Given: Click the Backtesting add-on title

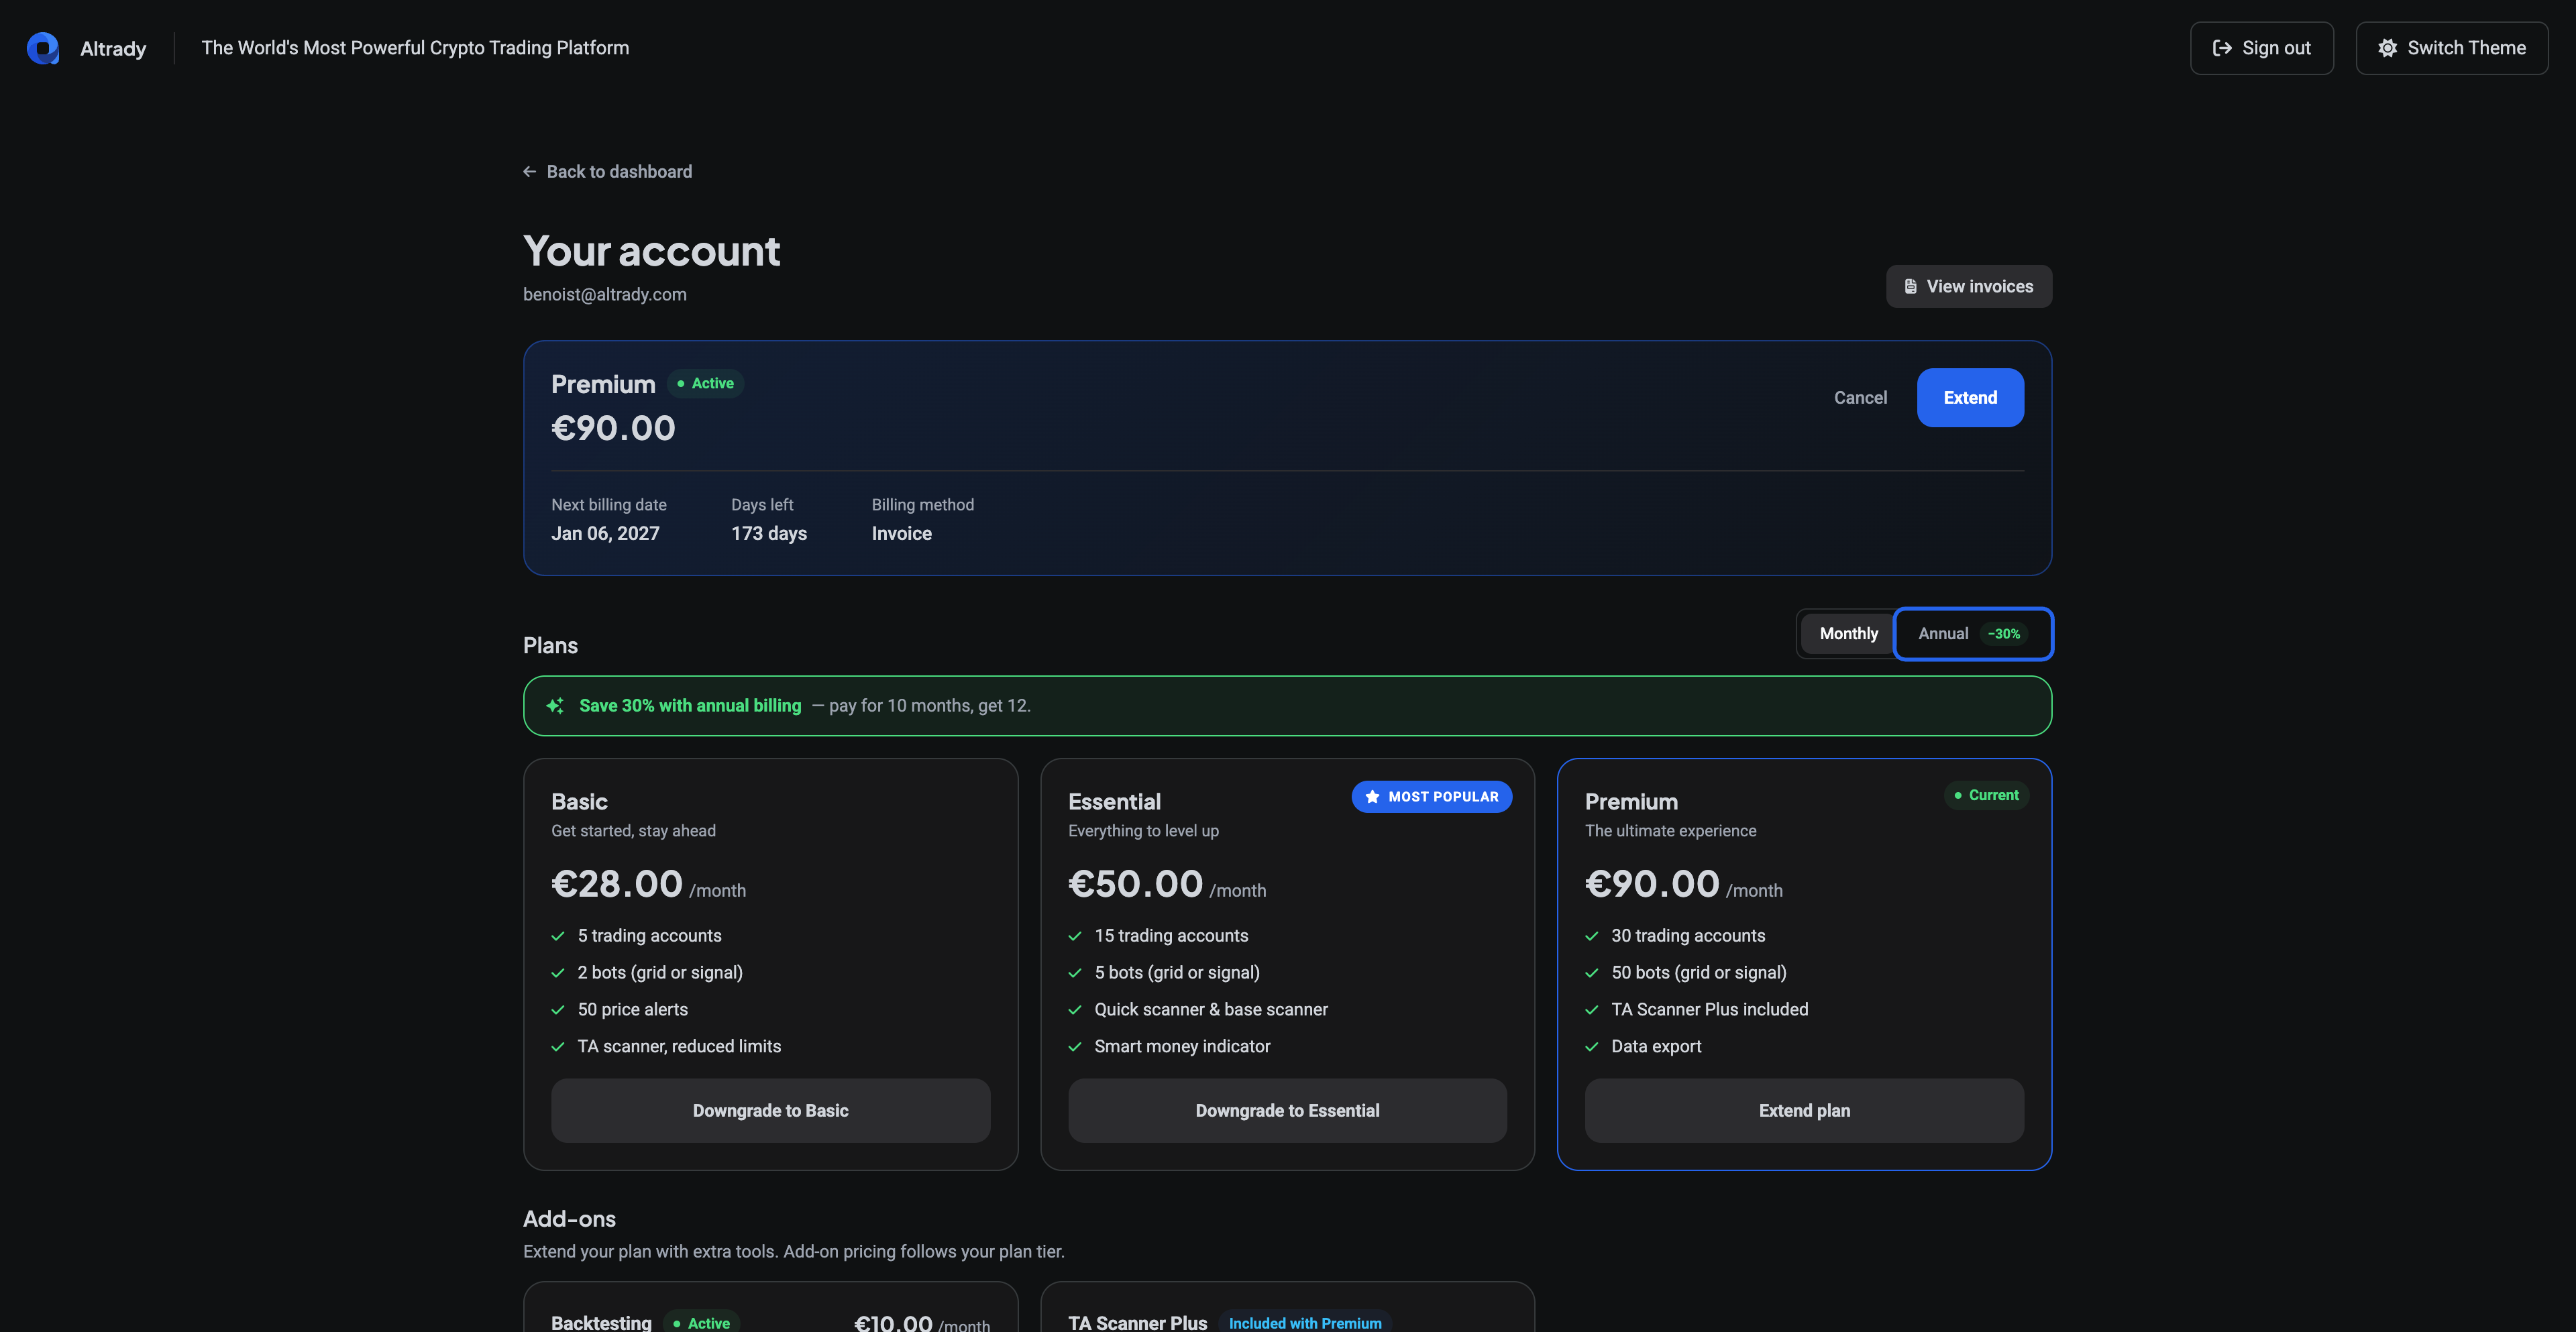Looking at the screenshot, I should 601,1323.
